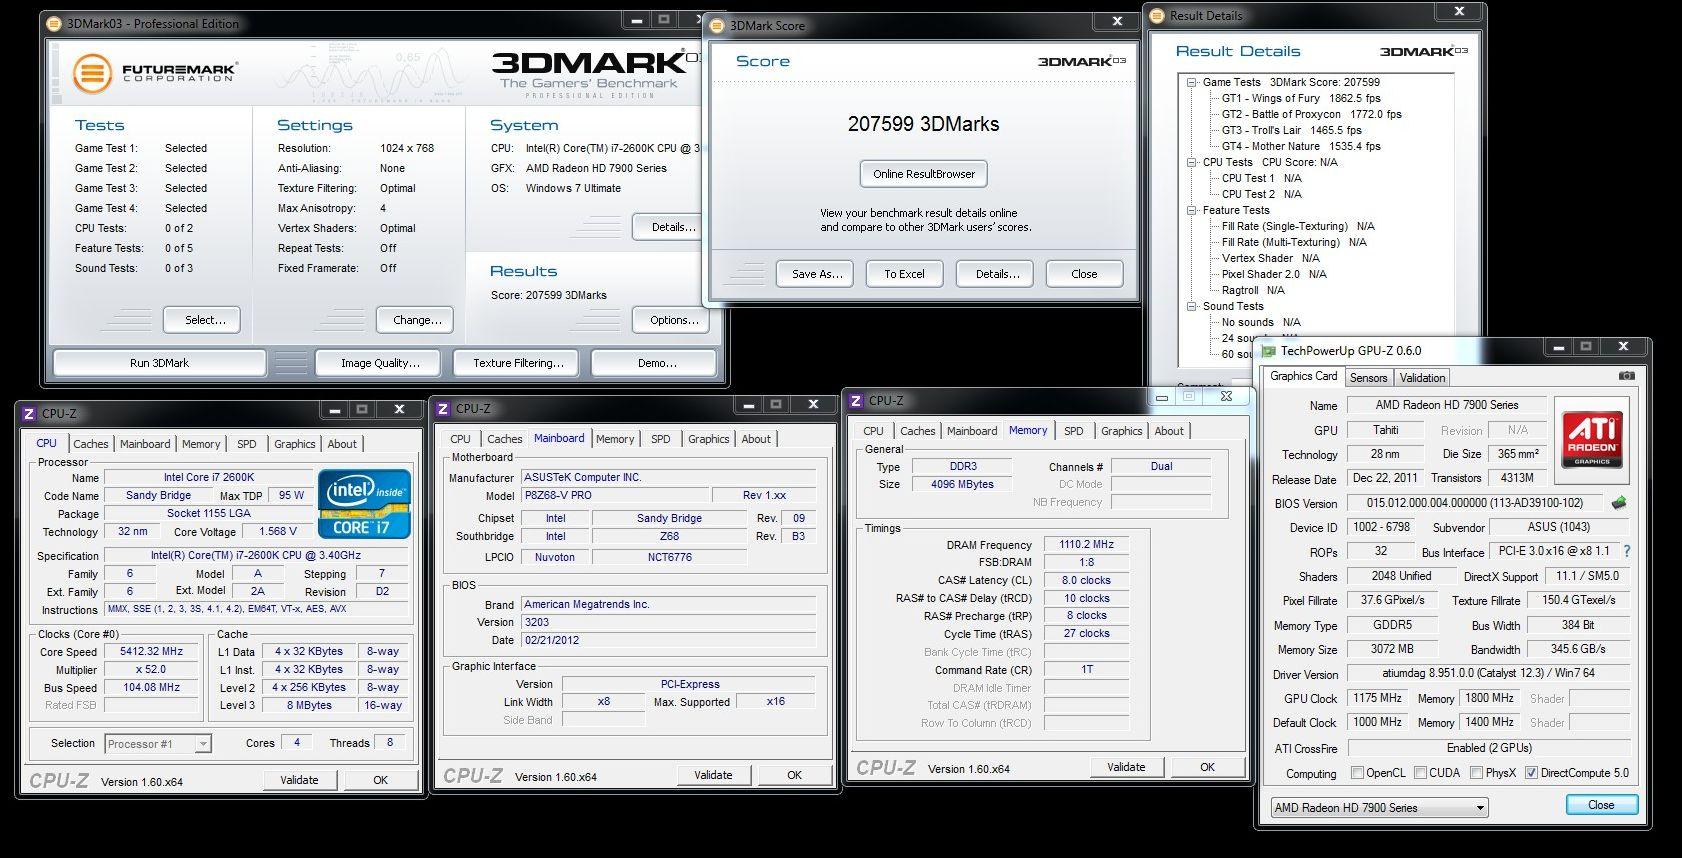The image size is (1682, 858).
Task: Open the Validation tab in GPU-Z
Action: [x=1422, y=378]
